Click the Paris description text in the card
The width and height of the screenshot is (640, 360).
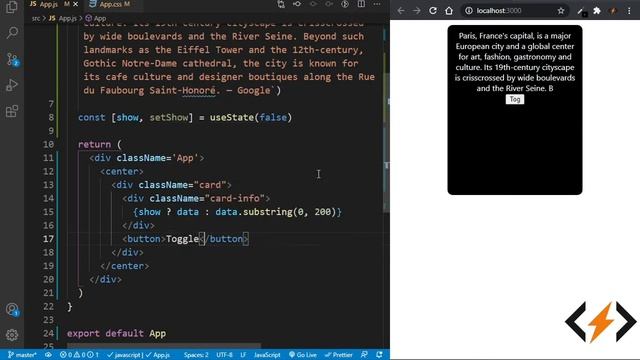coord(515,62)
